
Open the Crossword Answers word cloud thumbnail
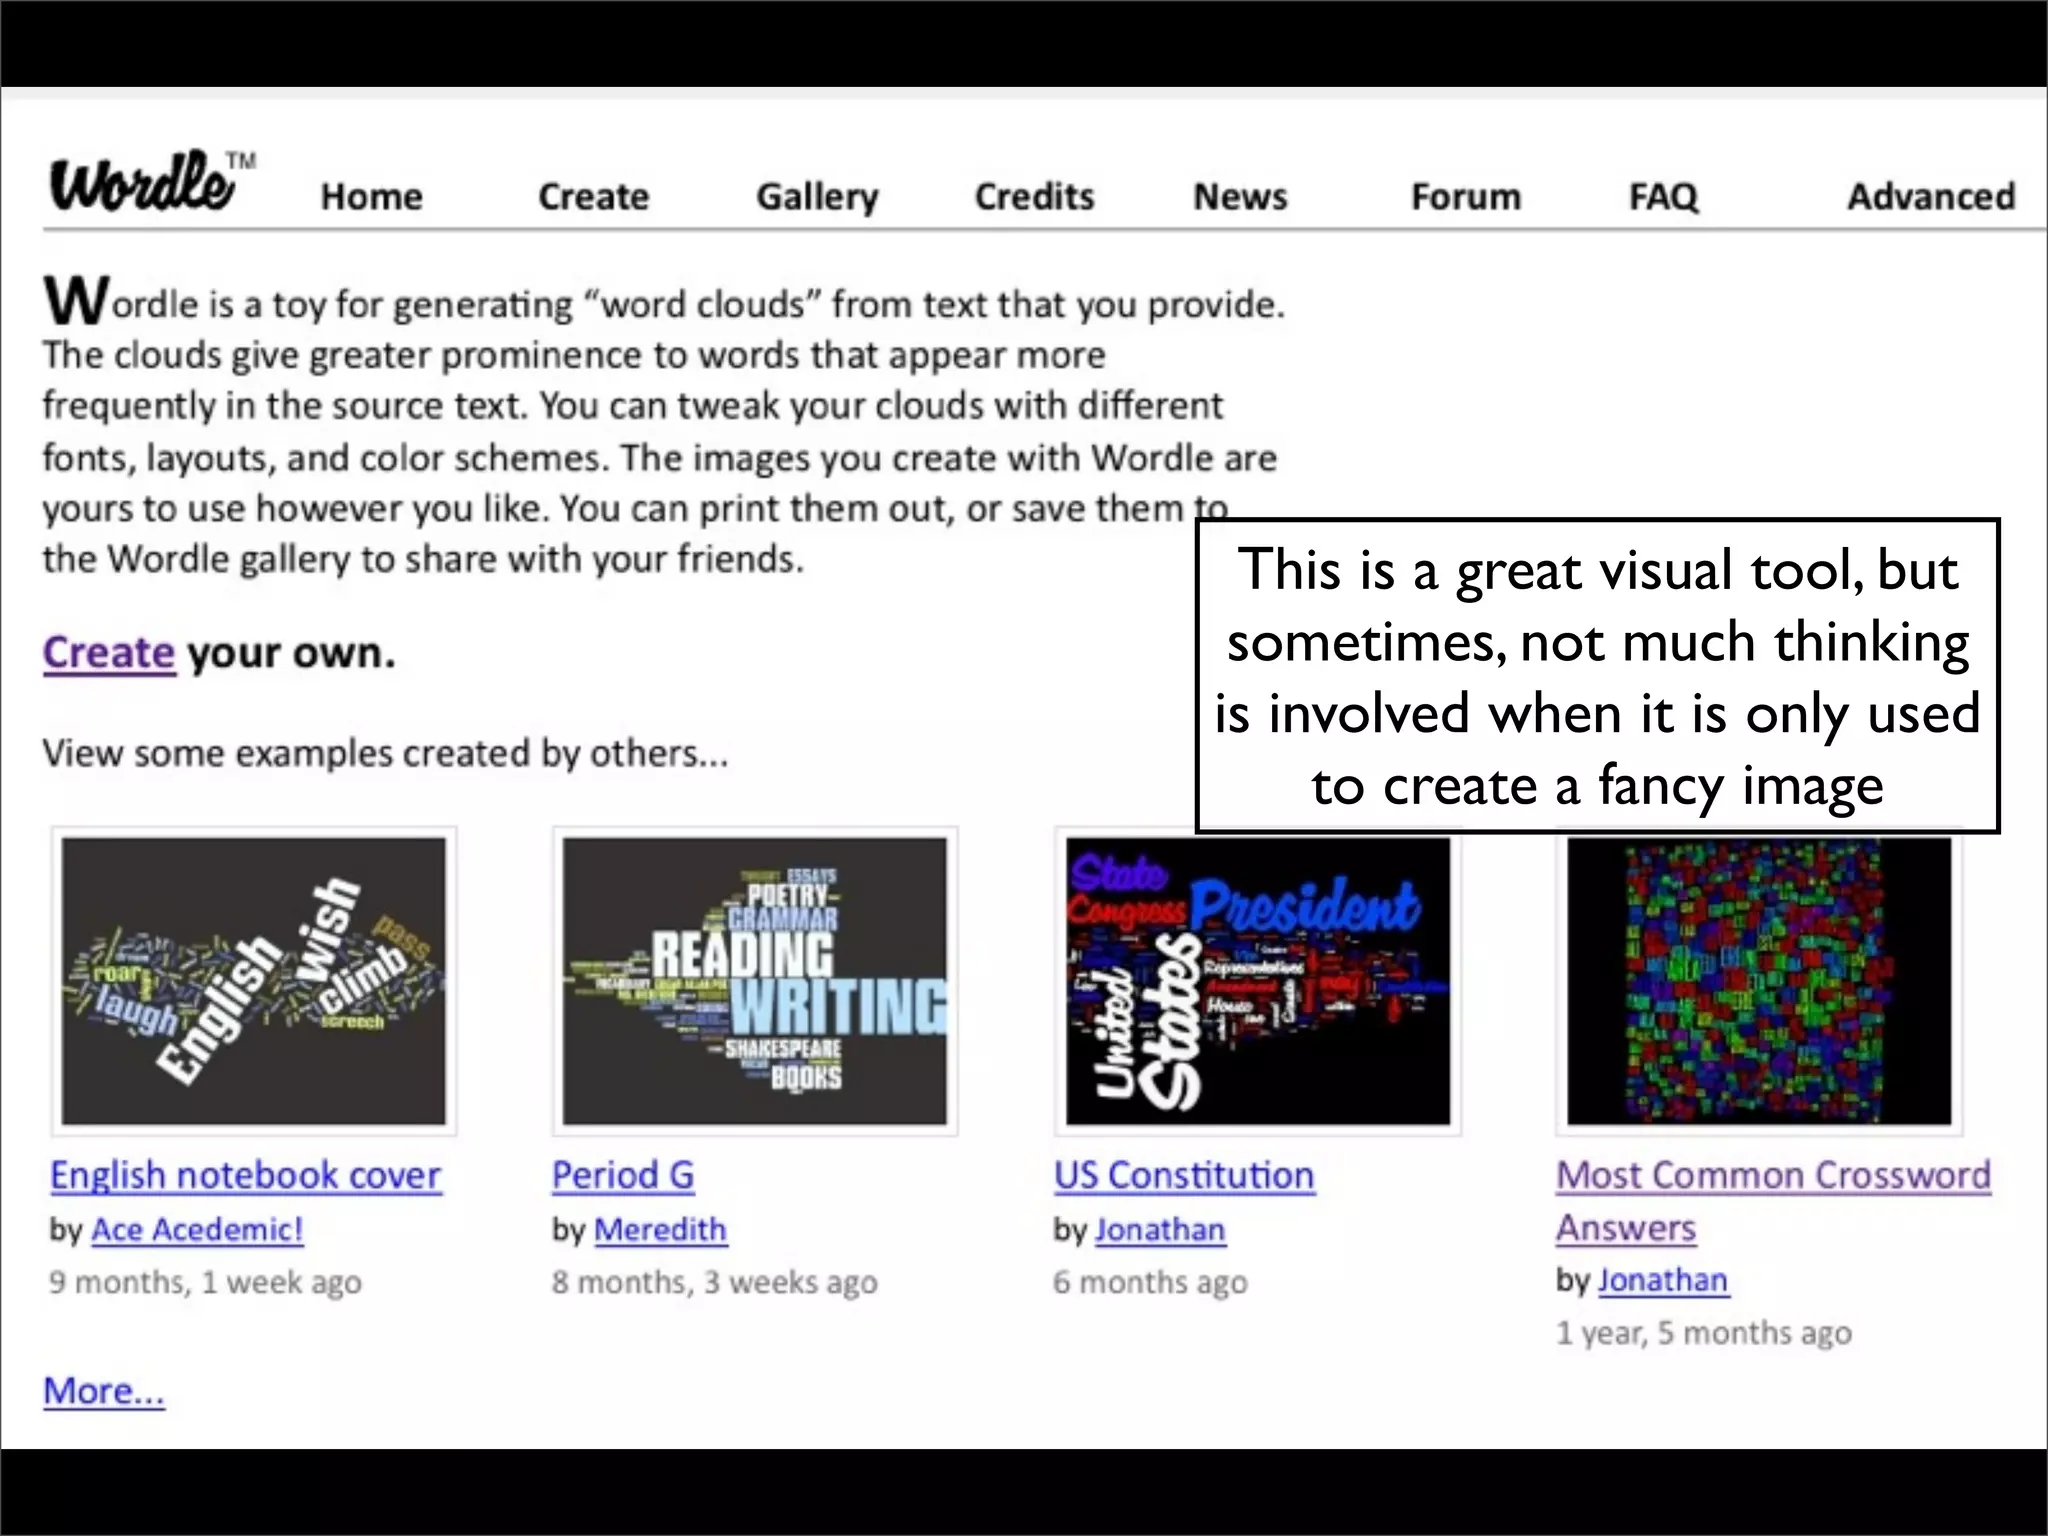(1759, 981)
